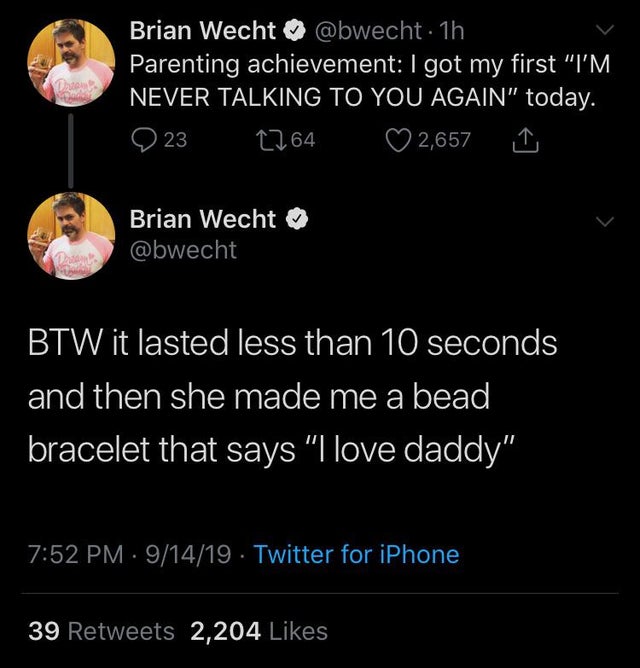Viewport: 640px width, 668px height.
Task: Click the reply speech bubble icon
Action: click(x=145, y=140)
